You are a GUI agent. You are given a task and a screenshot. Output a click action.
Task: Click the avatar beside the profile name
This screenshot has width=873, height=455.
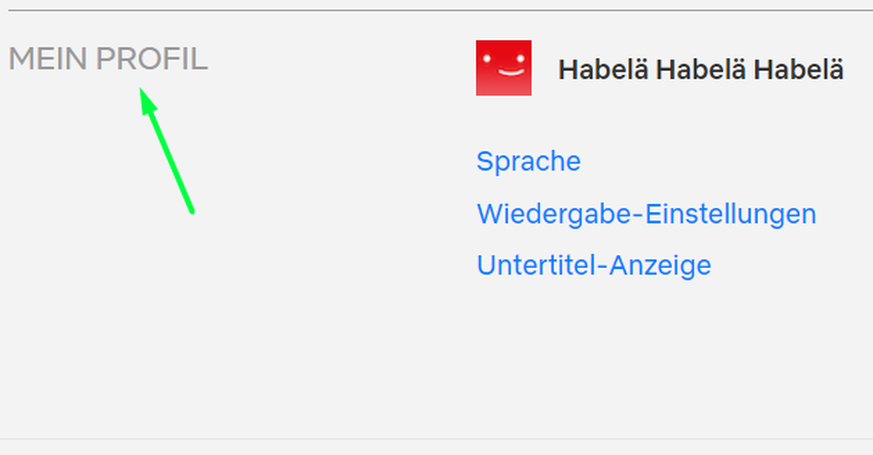(503, 68)
